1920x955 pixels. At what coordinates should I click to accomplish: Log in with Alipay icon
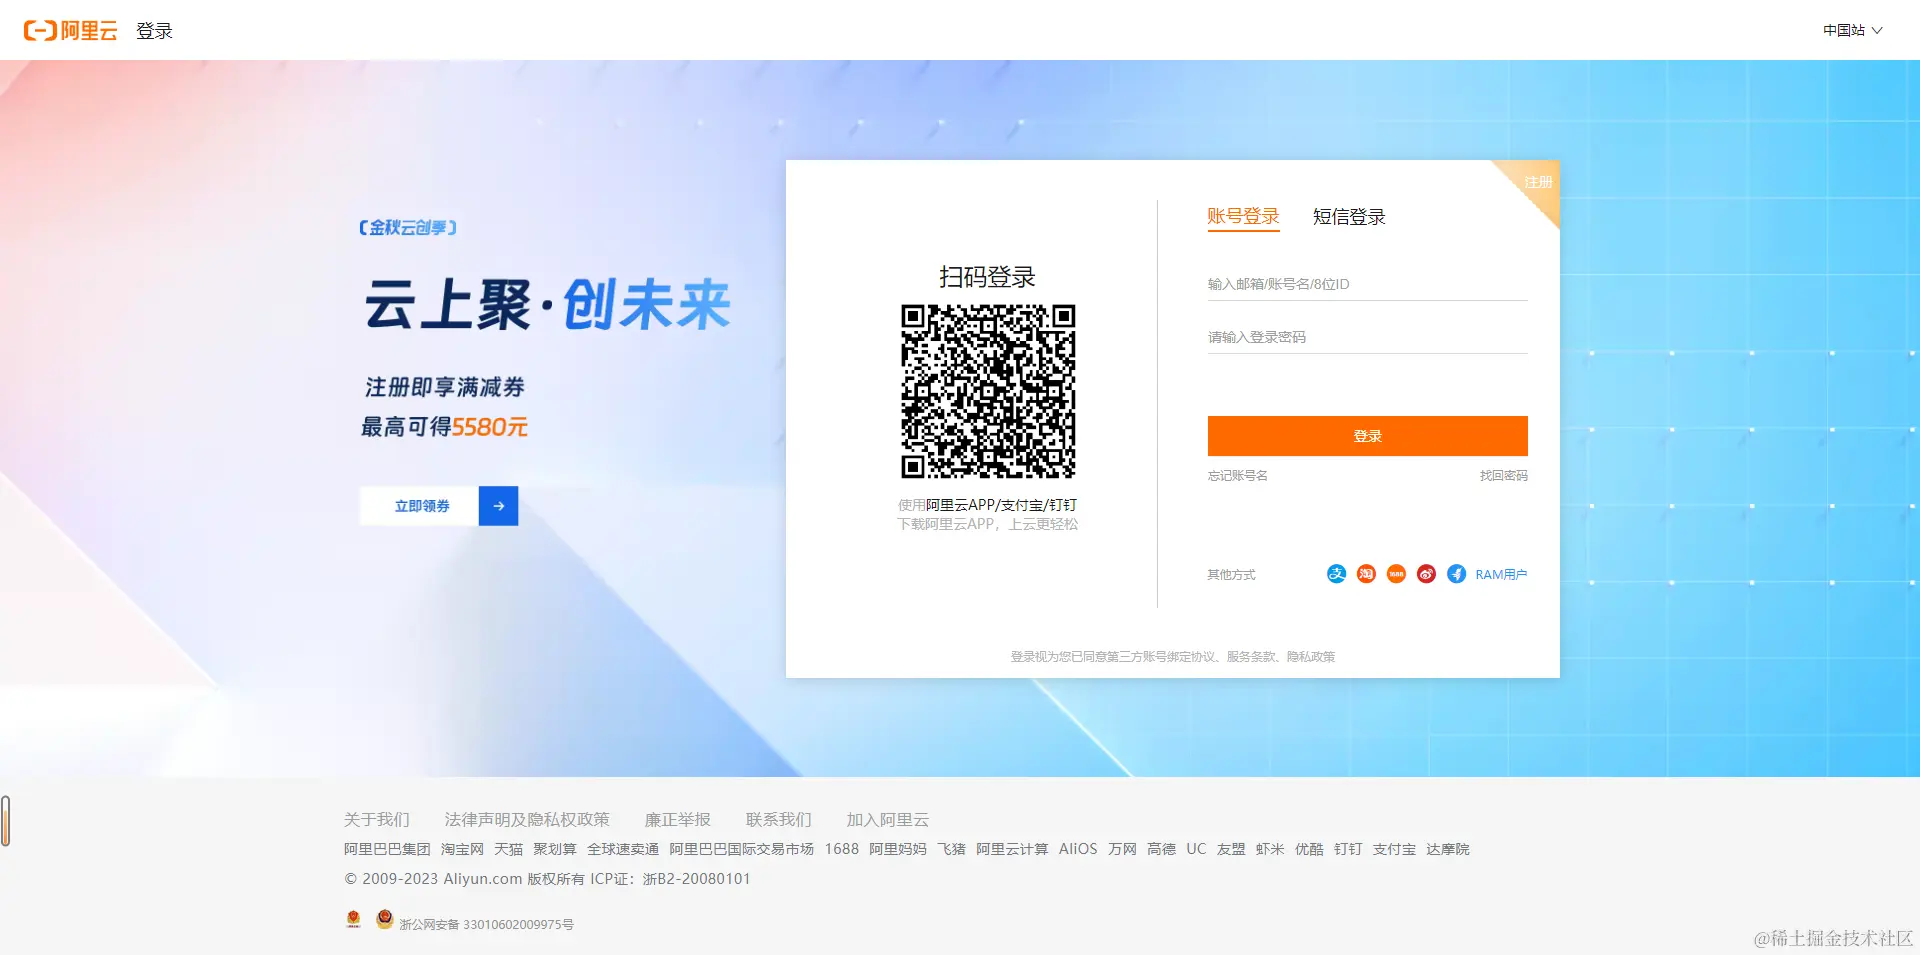[x=1336, y=574]
